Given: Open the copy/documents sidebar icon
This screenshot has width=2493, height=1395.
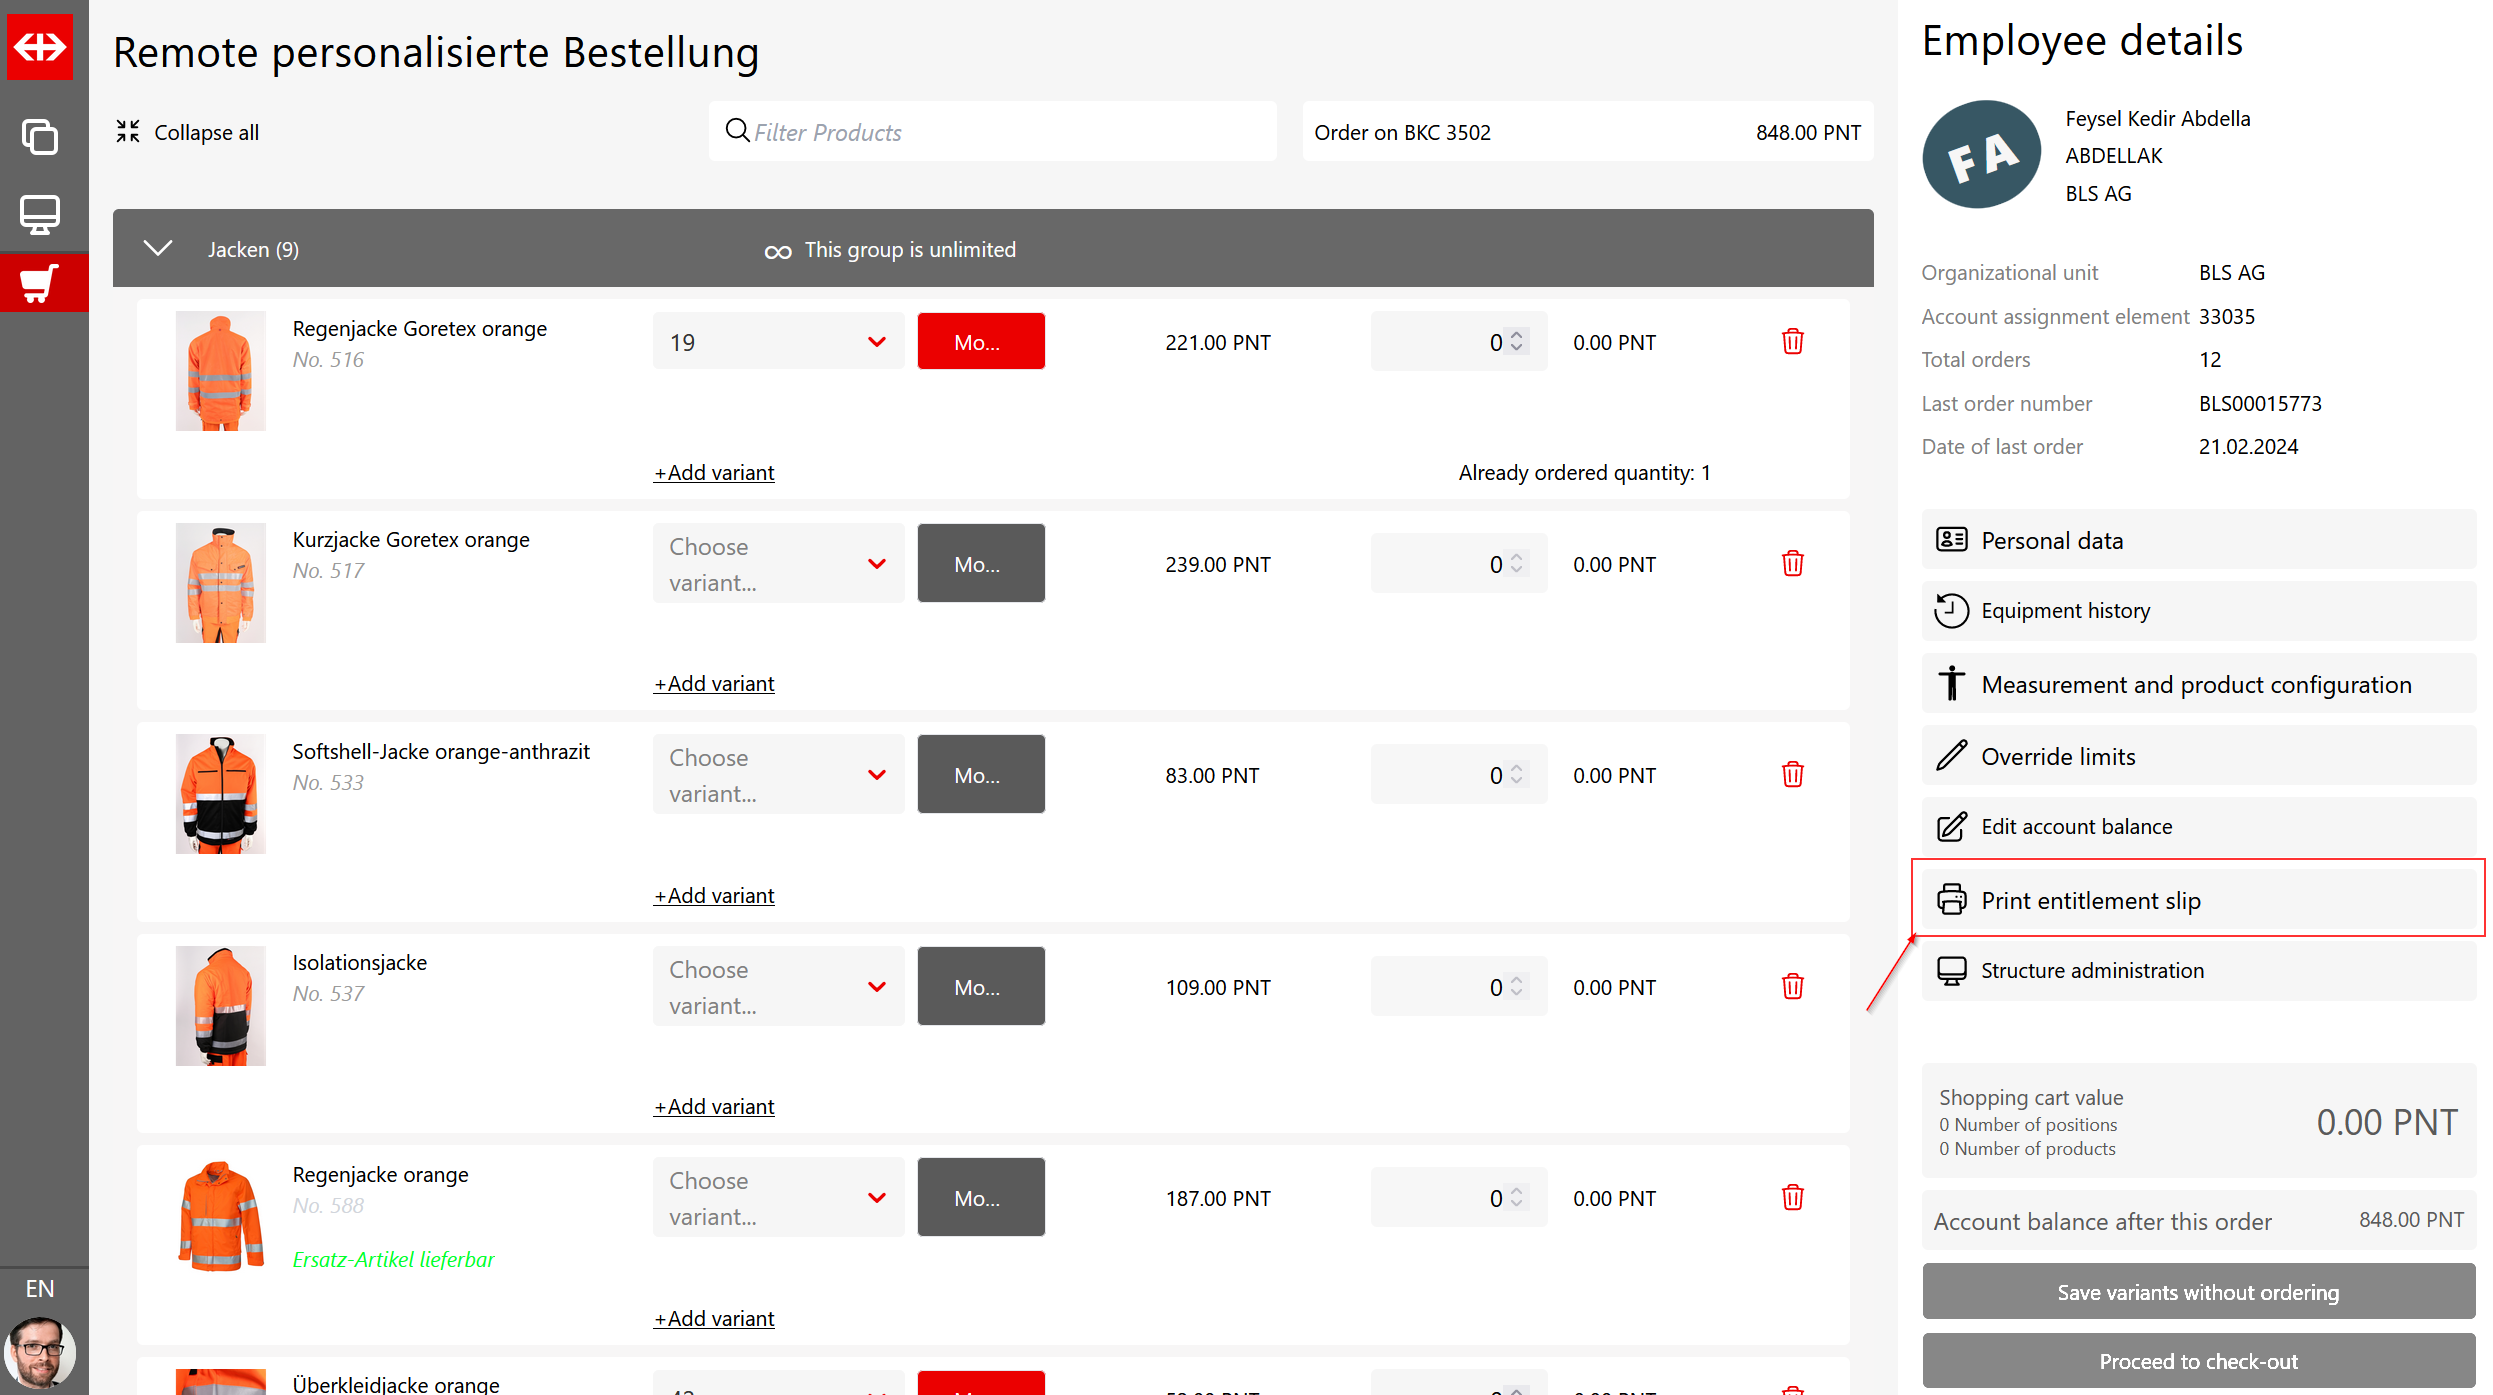Looking at the screenshot, I should [x=40, y=136].
